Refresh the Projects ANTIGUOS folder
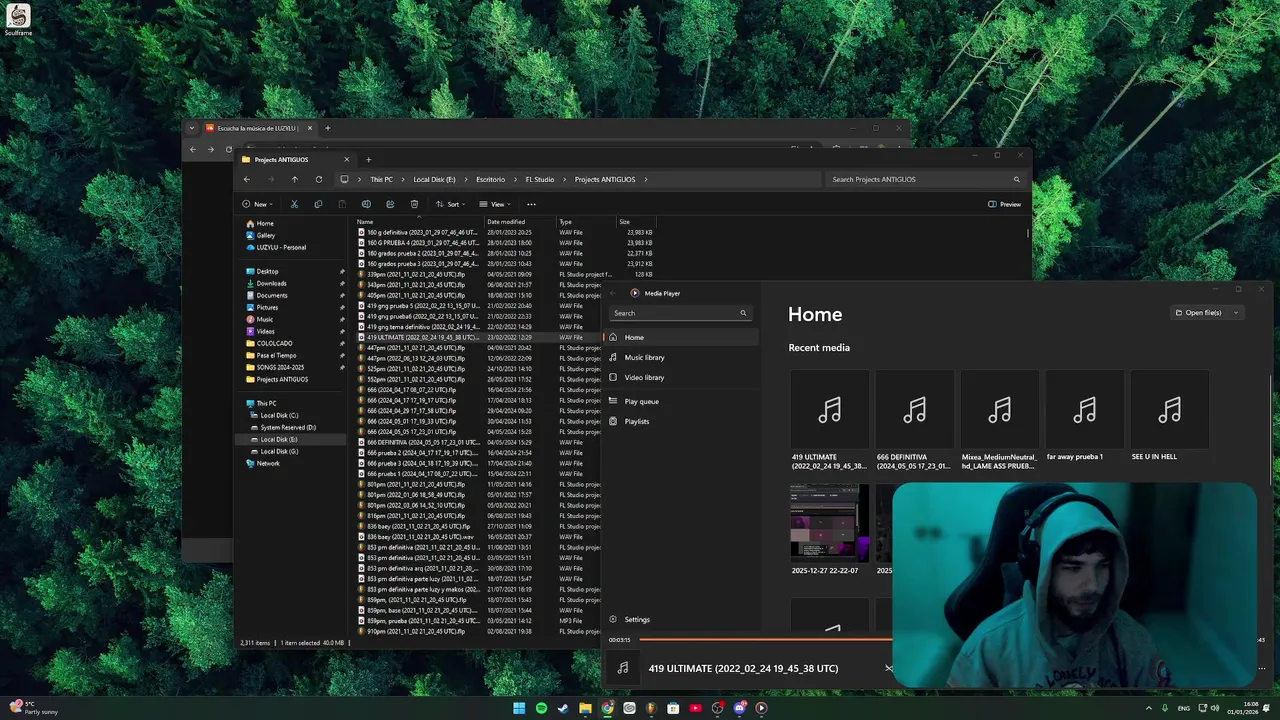Viewport: 1280px width, 720px height. coord(319,179)
